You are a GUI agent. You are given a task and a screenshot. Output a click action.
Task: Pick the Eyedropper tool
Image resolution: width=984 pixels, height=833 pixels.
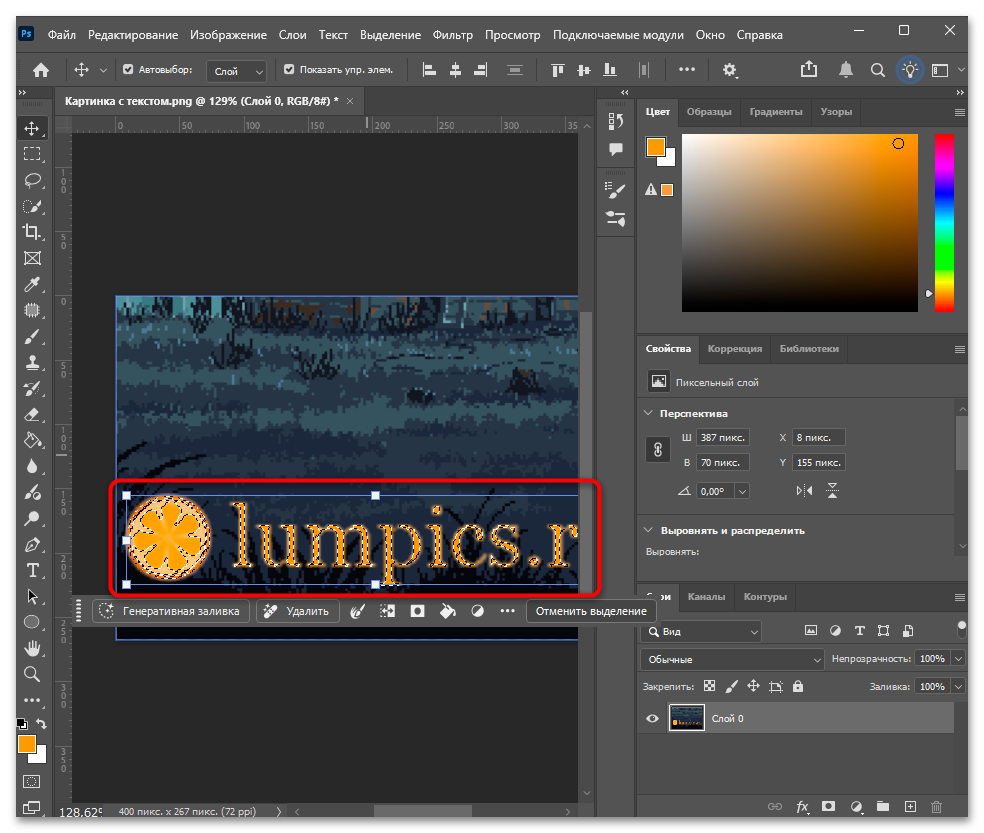tap(32, 284)
